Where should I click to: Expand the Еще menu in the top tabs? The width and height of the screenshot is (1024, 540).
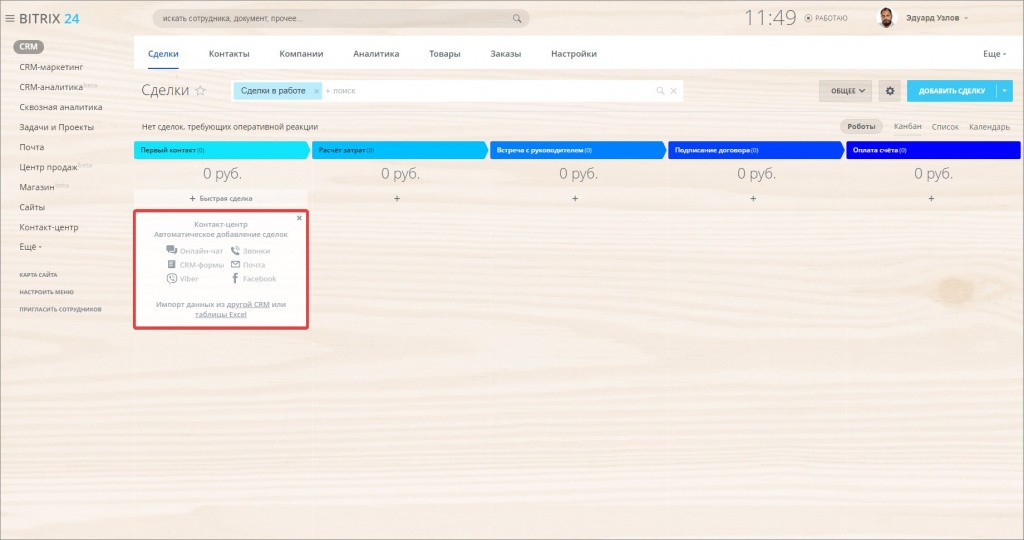(994, 54)
